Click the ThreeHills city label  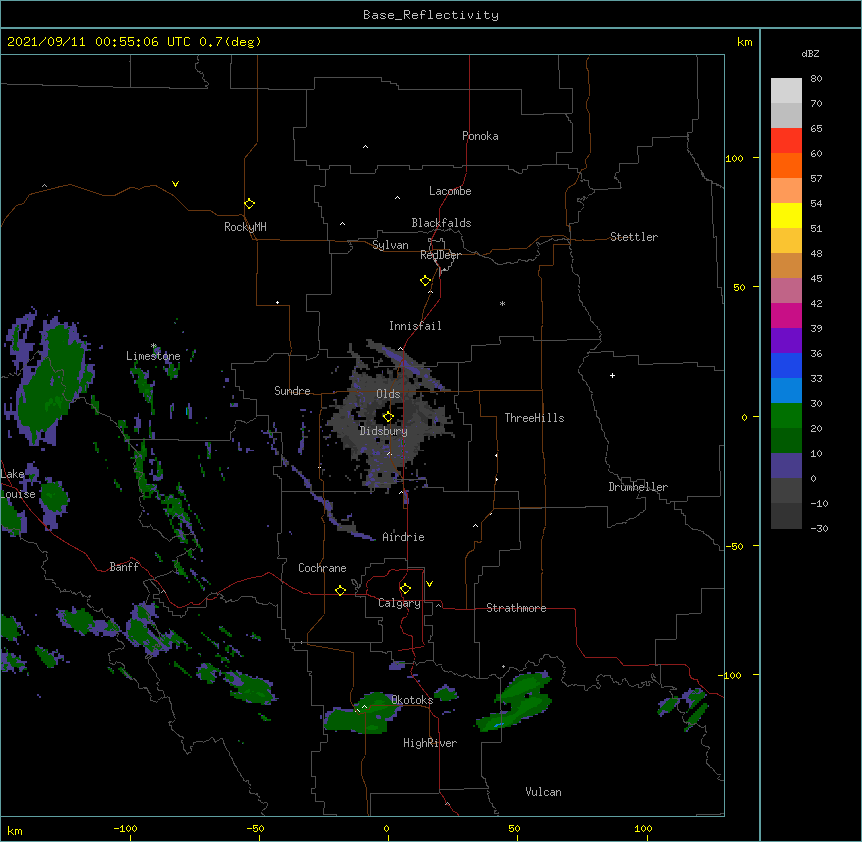[x=534, y=418]
